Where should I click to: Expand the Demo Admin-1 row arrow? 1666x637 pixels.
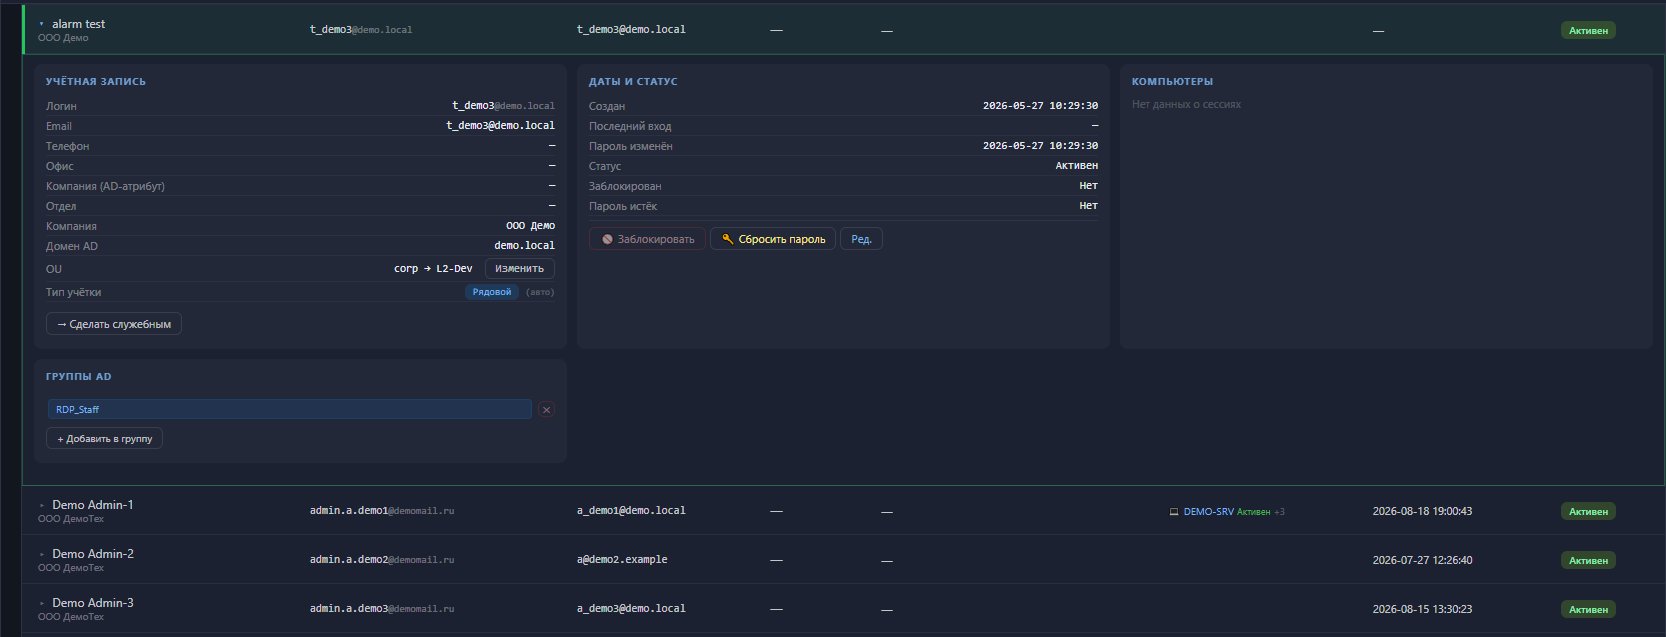41,505
